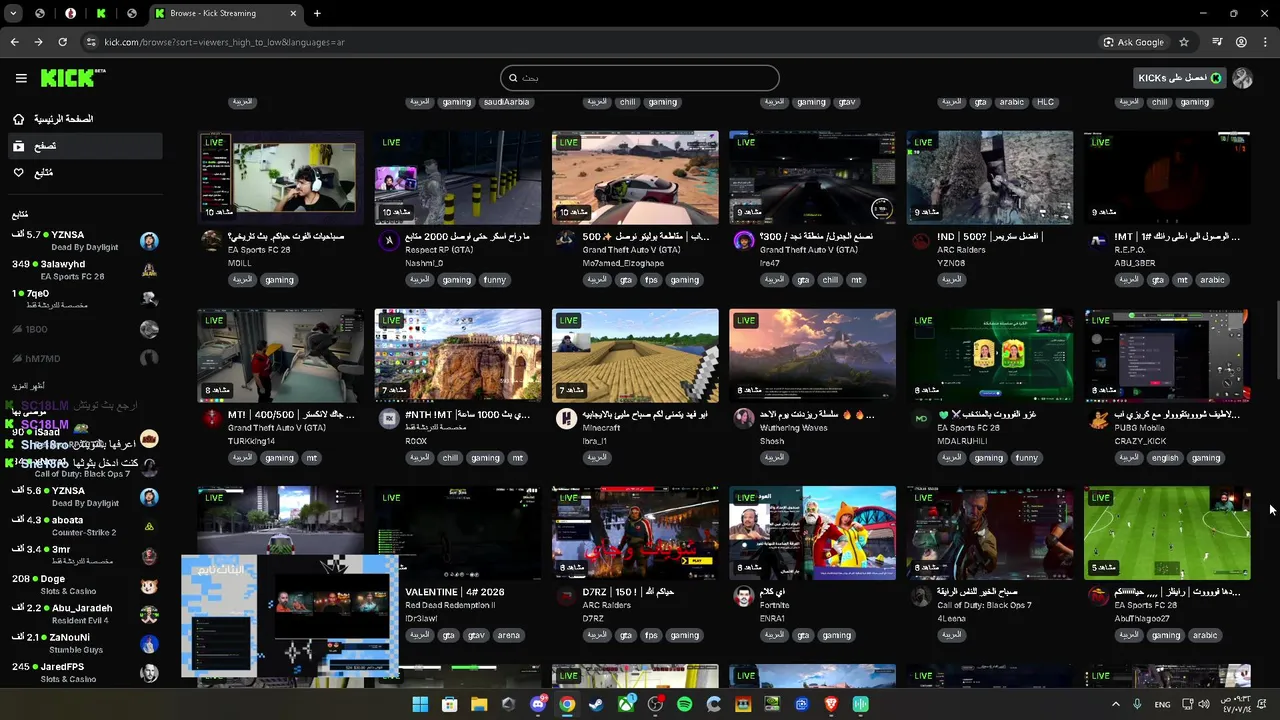
Task: Open Doge Slots & Casino channel in sidebar
Action: (x=84, y=585)
